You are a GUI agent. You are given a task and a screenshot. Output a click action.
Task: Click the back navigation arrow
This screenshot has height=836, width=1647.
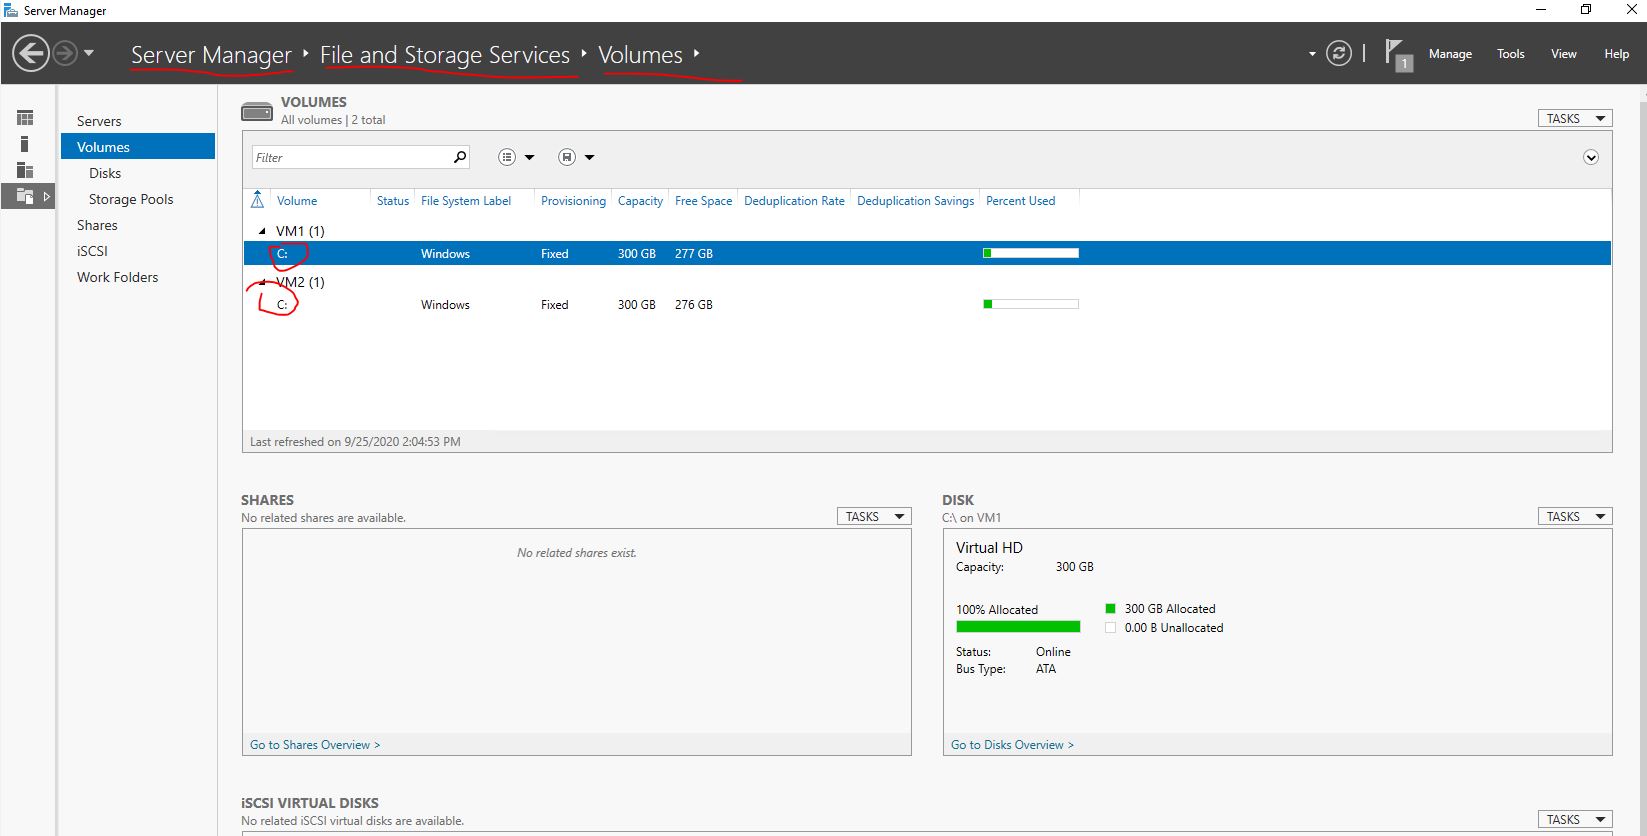(31, 53)
